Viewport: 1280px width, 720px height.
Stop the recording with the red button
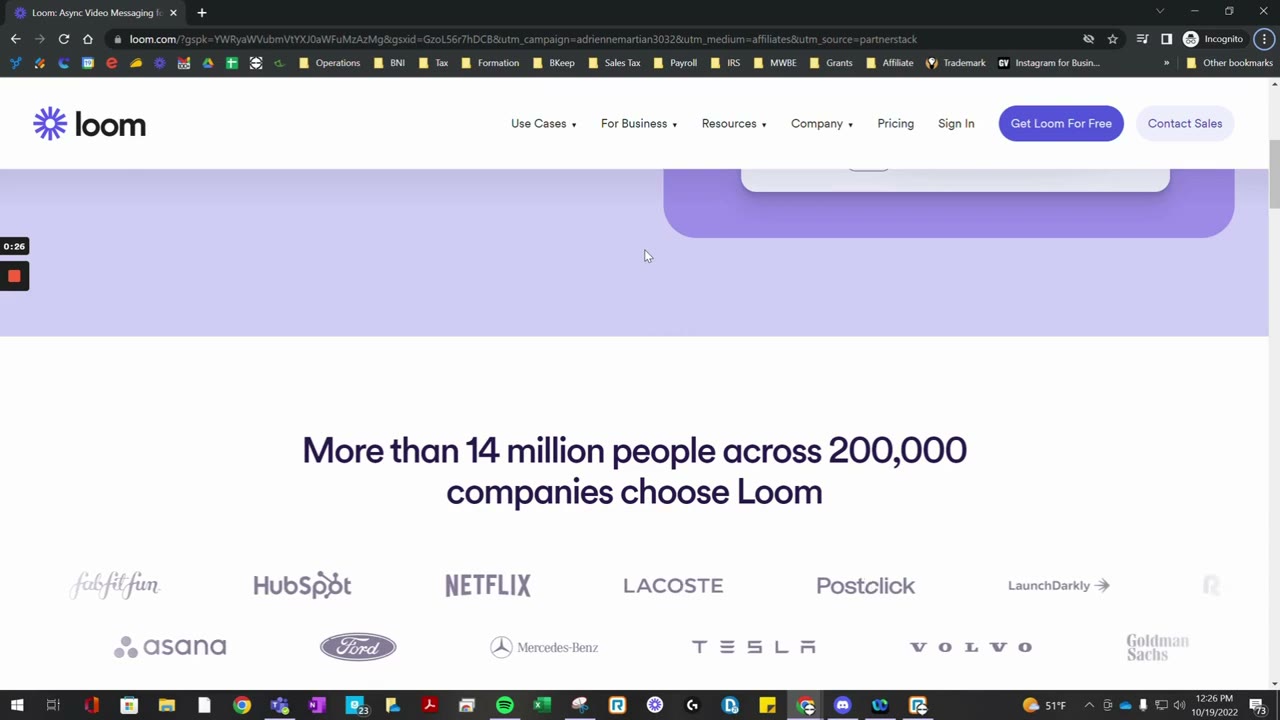click(x=14, y=276)
